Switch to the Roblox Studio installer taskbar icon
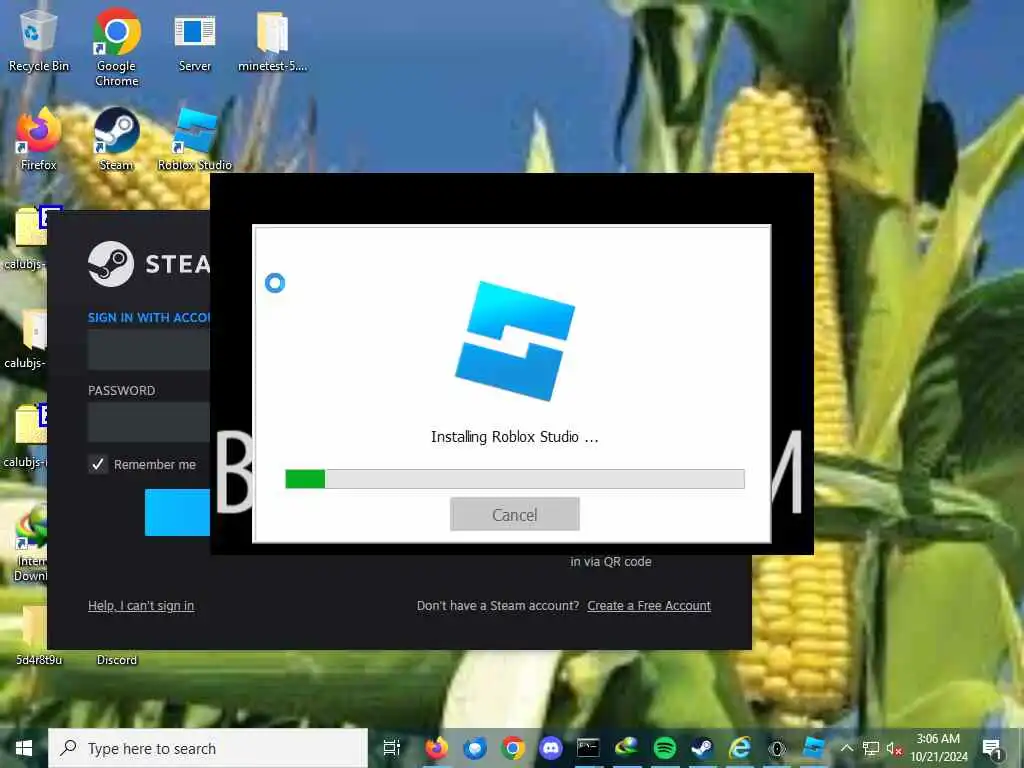Image resolution: width=1024 pixels, height=768 pixels. click(814, 748)
